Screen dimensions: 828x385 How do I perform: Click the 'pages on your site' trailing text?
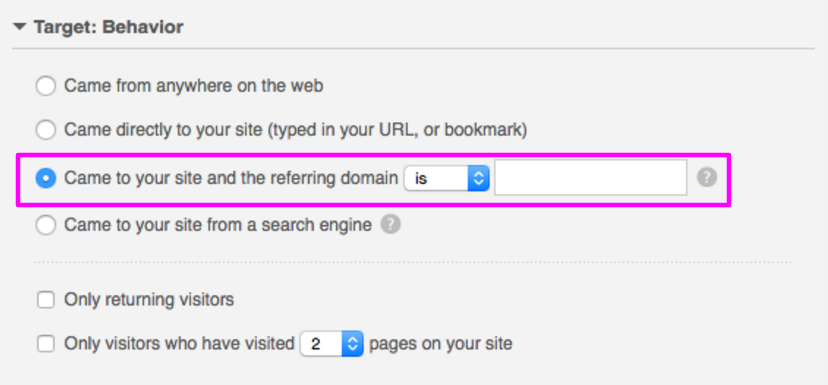click(x=440, y=344)
